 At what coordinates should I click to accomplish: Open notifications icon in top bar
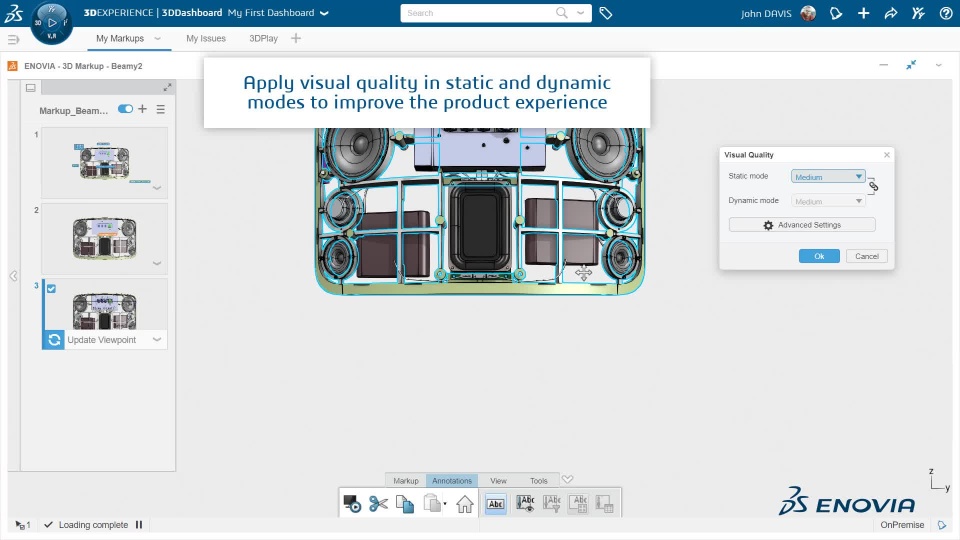[x=836, y=13]
